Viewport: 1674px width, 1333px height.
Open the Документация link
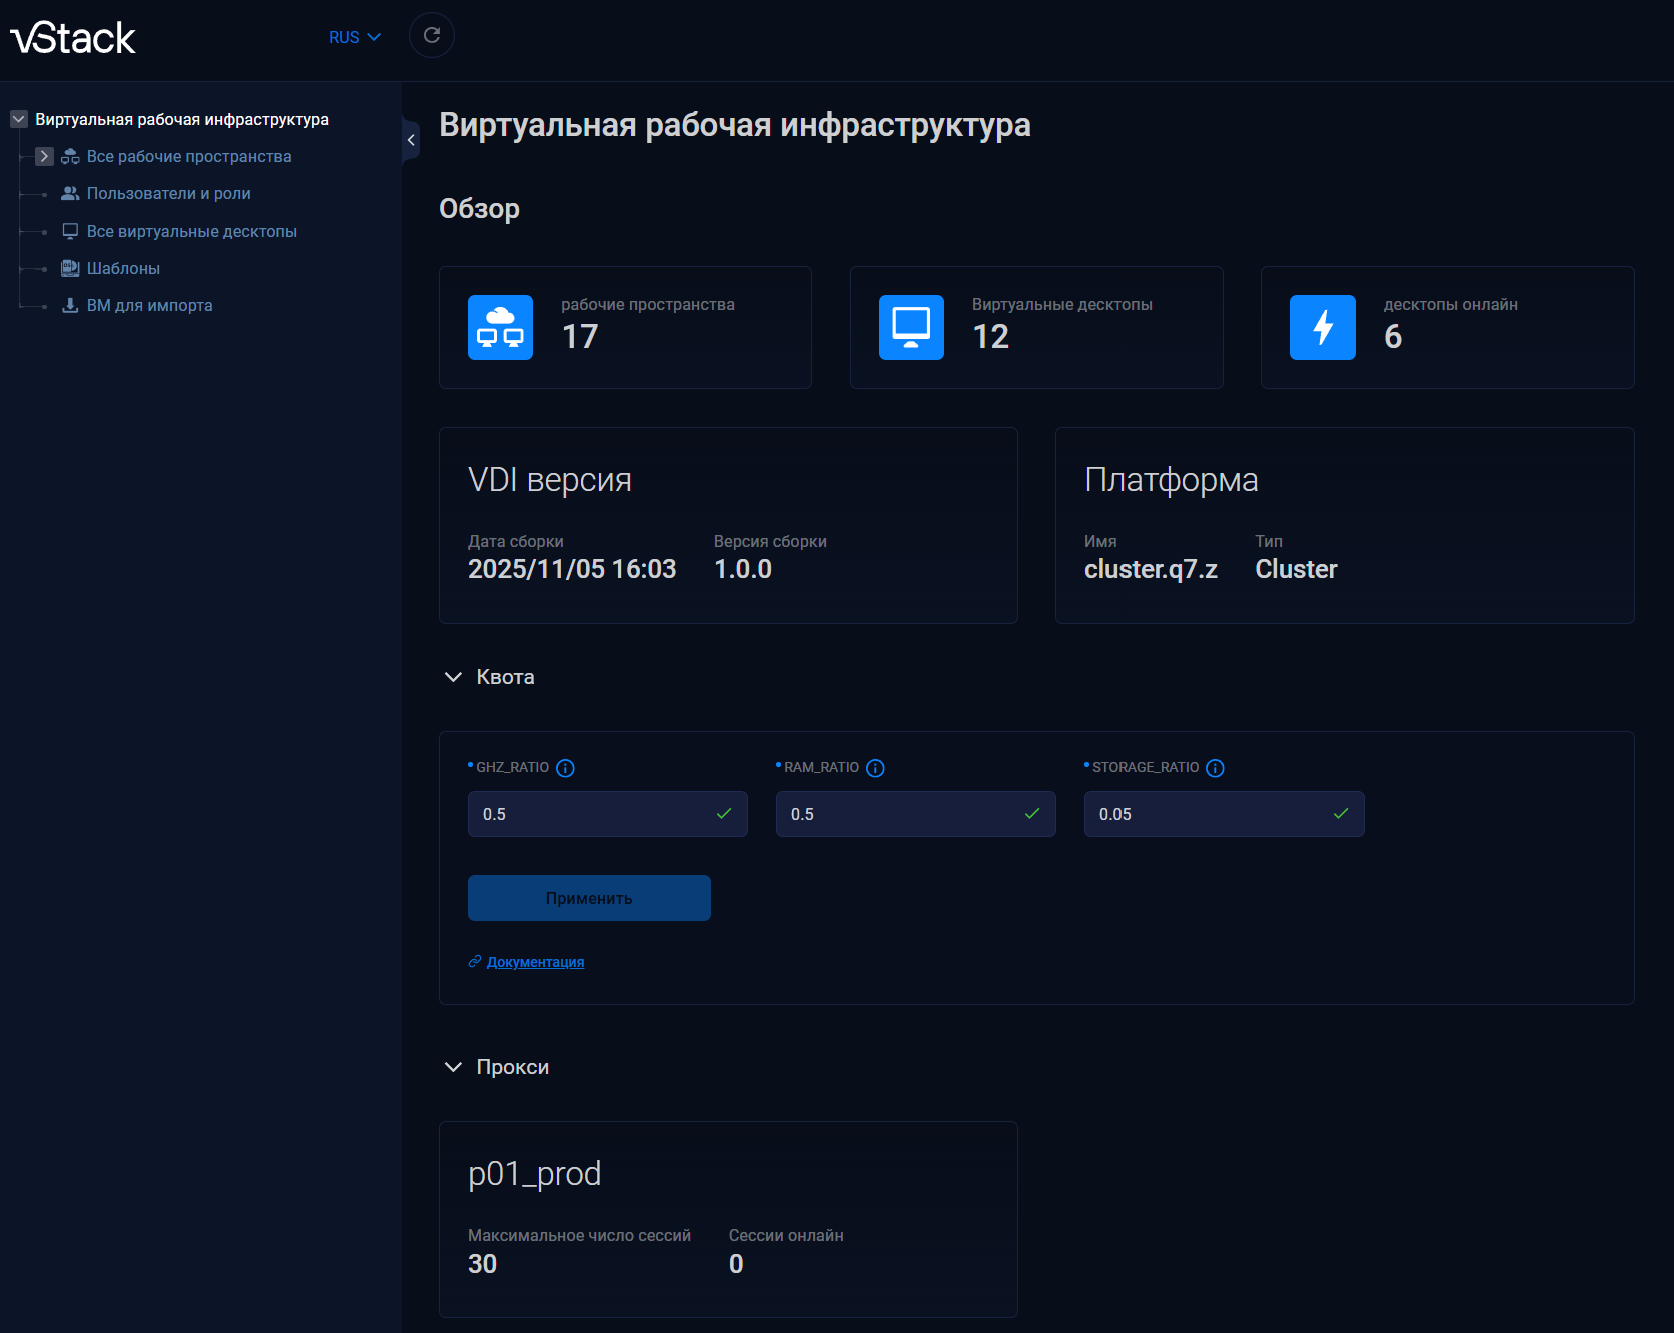pyautogui.click(x=535, y=962)
